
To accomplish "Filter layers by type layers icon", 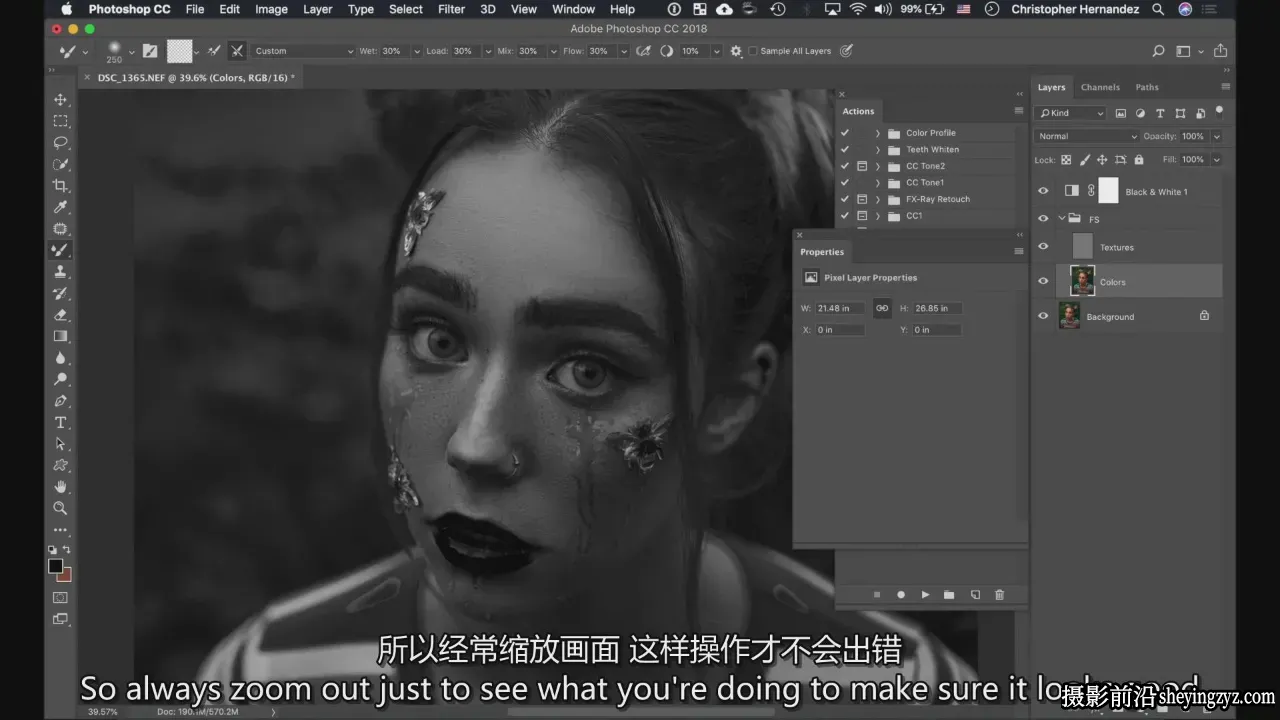I will pyautogui.click(x=1160, y=113).
